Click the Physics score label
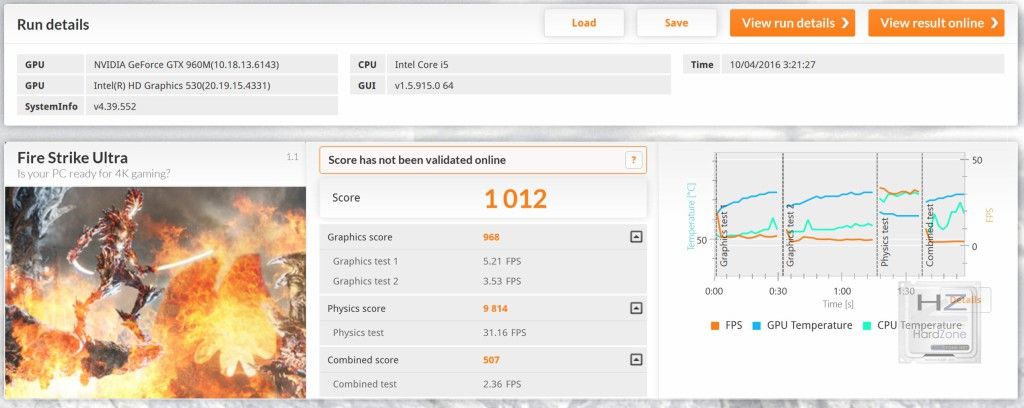The height and width of the screenshot is (408, 1024). coord(357,308)
